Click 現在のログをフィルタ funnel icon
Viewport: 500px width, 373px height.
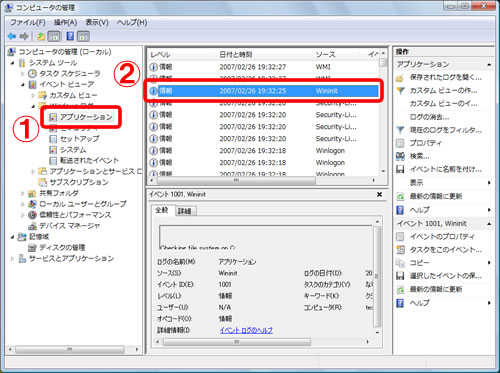coord(400,130)
